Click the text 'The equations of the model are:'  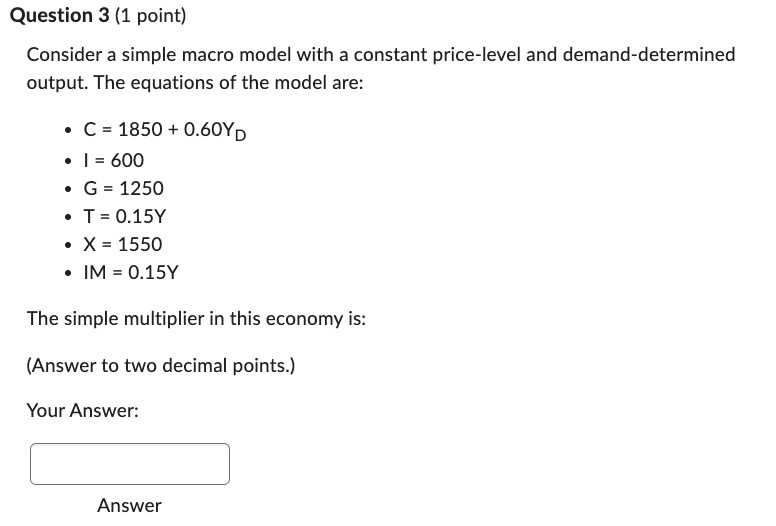(228, 82)
